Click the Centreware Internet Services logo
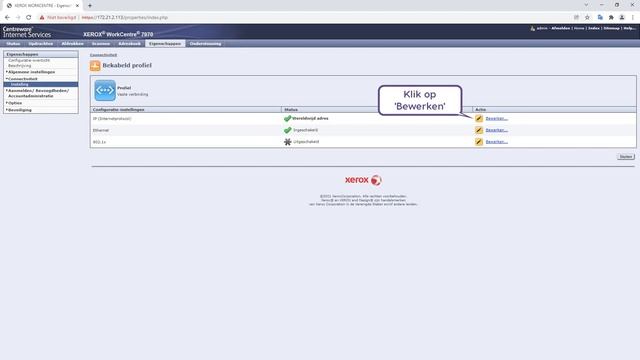Viewport: 640px width, 360px height. [27, 32]
